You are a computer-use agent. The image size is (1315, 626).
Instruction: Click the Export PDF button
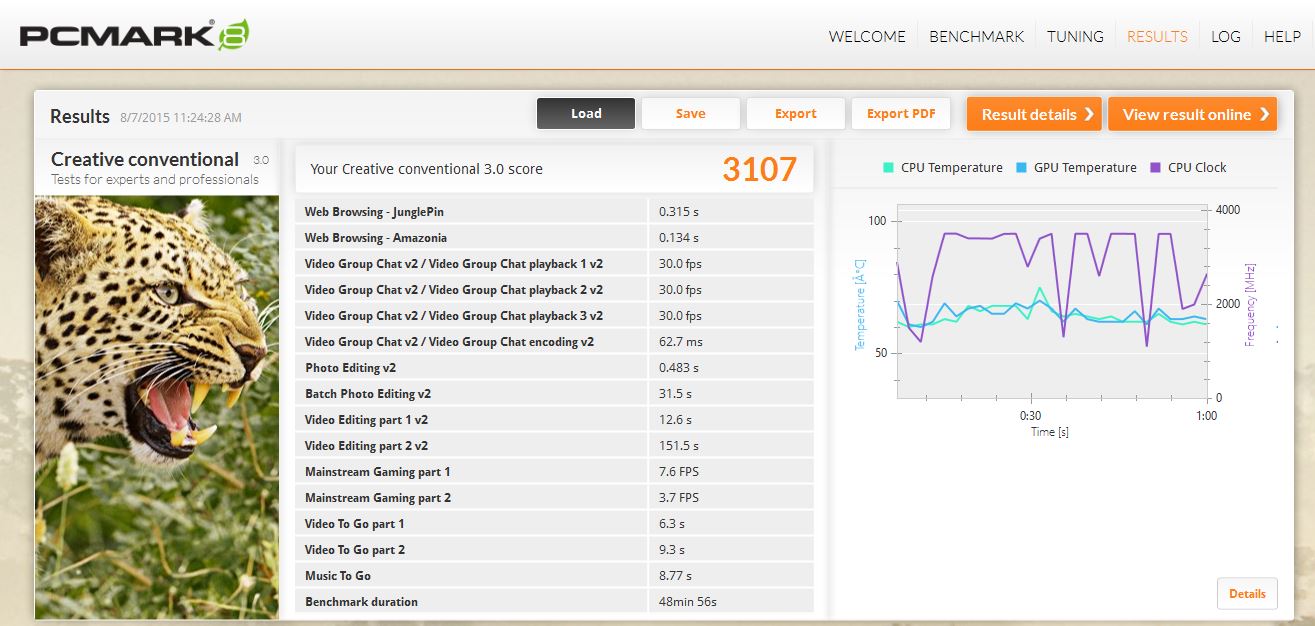[x=900, y=113]
